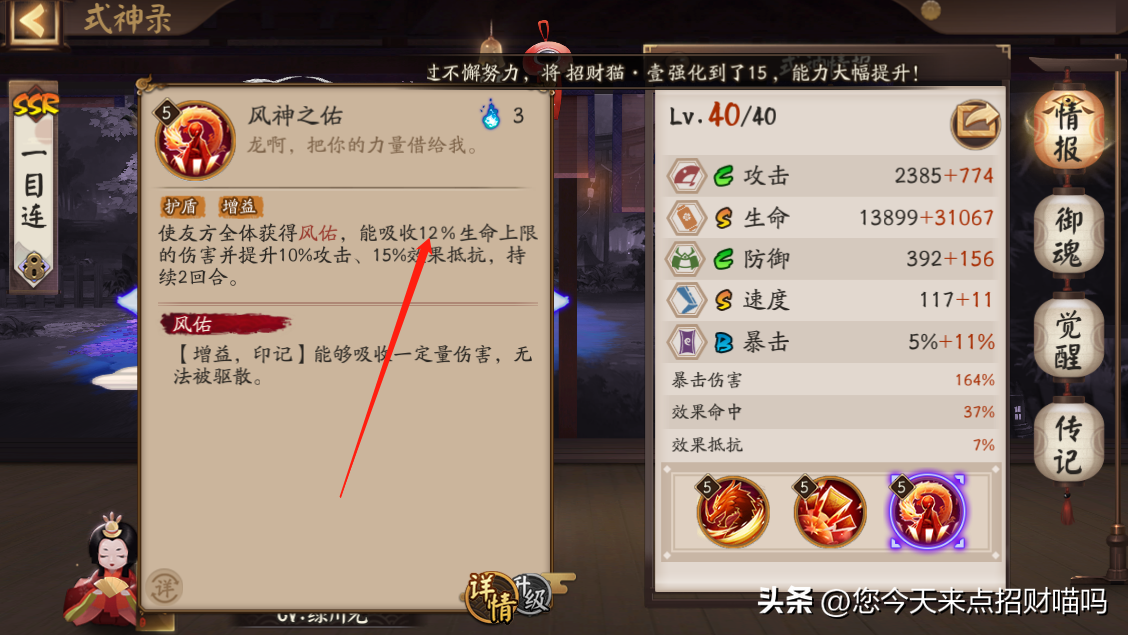The width and height of the screenshot is (1128, 635).
Task: Select the highlighted third skill icon
Action: click(927, 511)
